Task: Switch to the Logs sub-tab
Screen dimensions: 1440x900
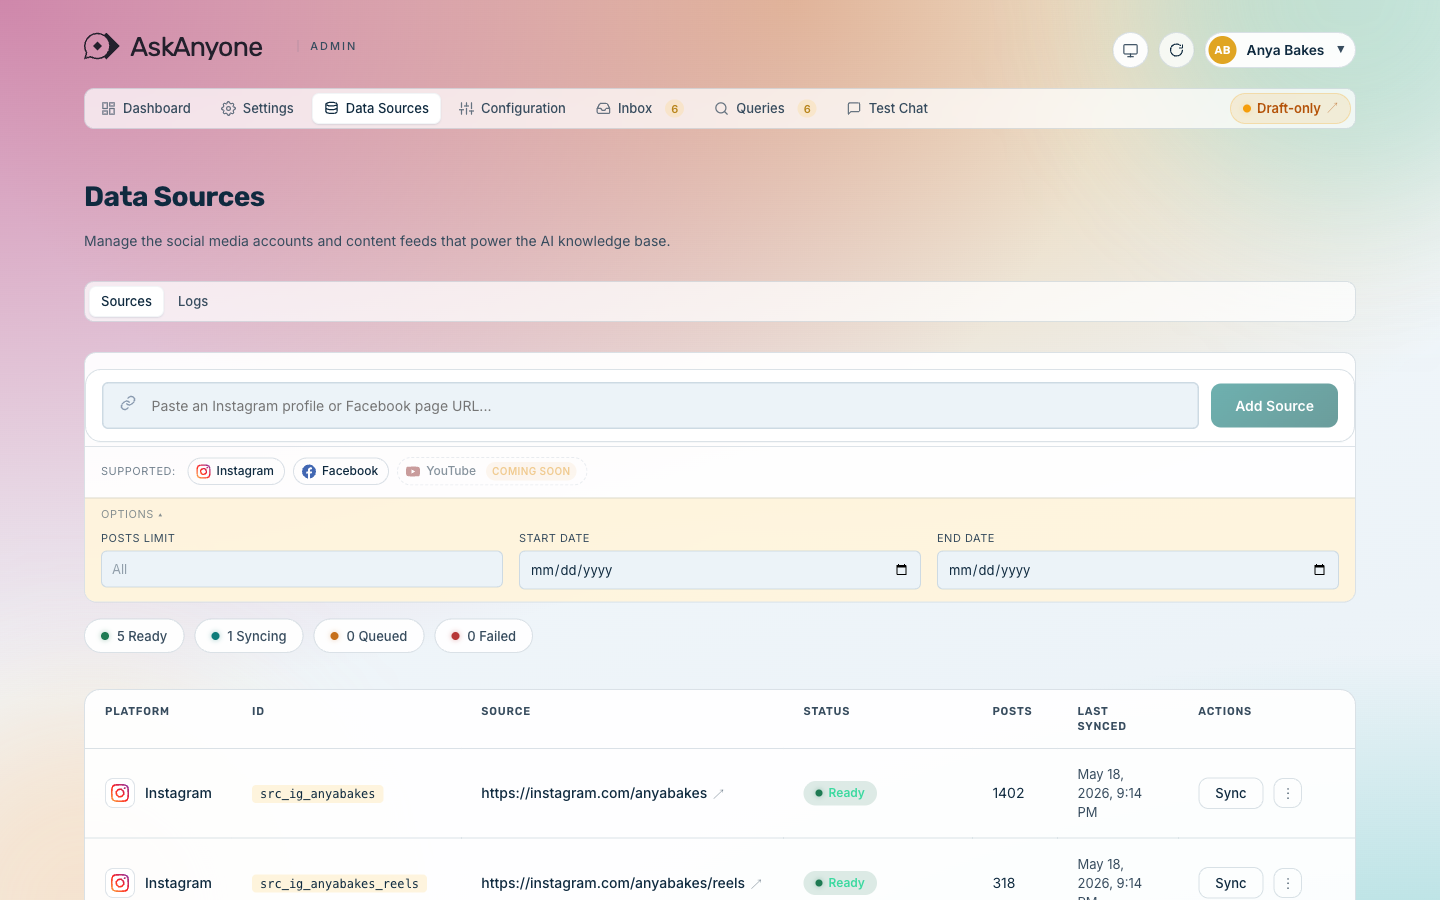Action: [193, 301]
